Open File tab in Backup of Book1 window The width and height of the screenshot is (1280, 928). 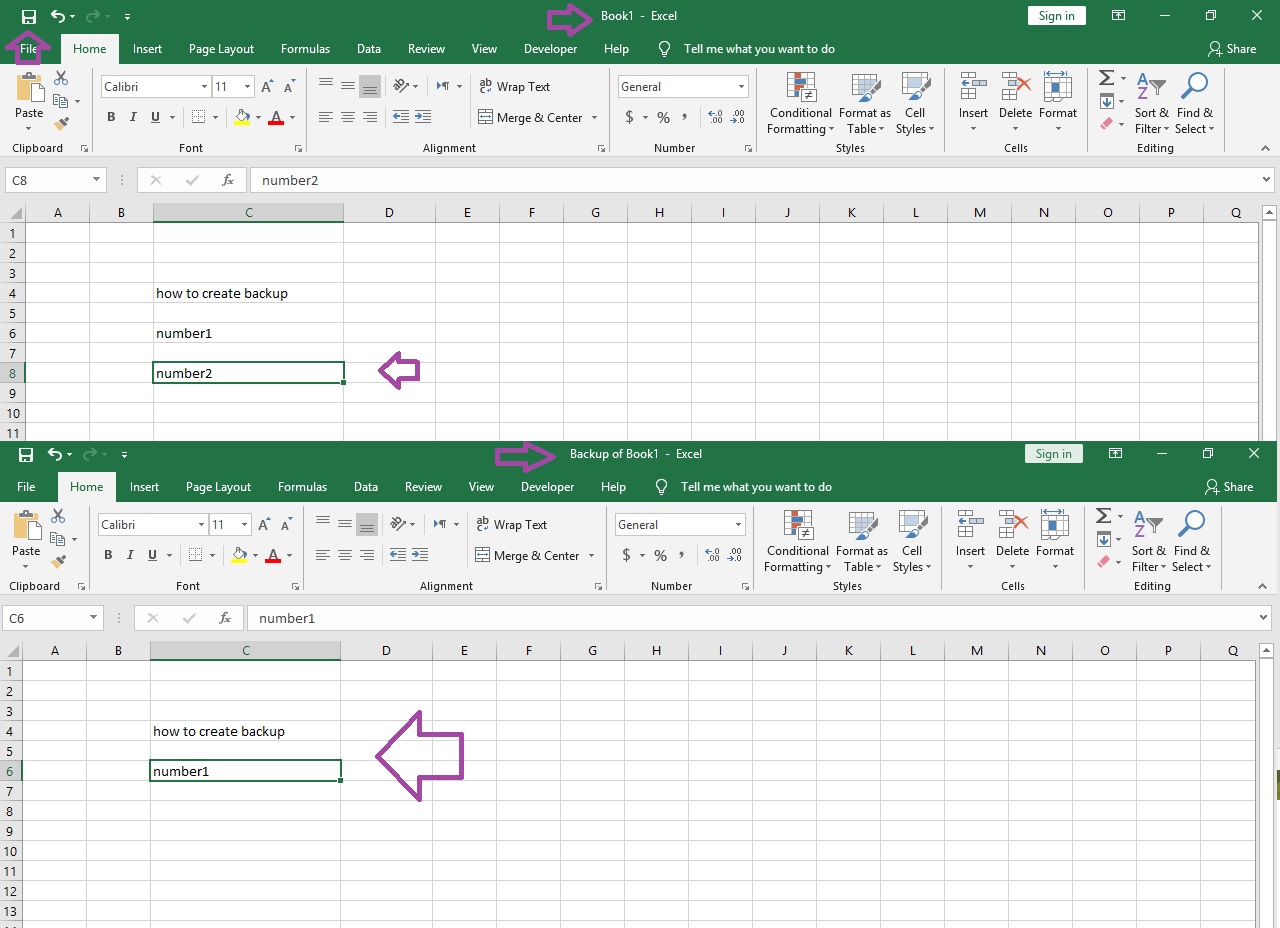(x=26, y=487)
